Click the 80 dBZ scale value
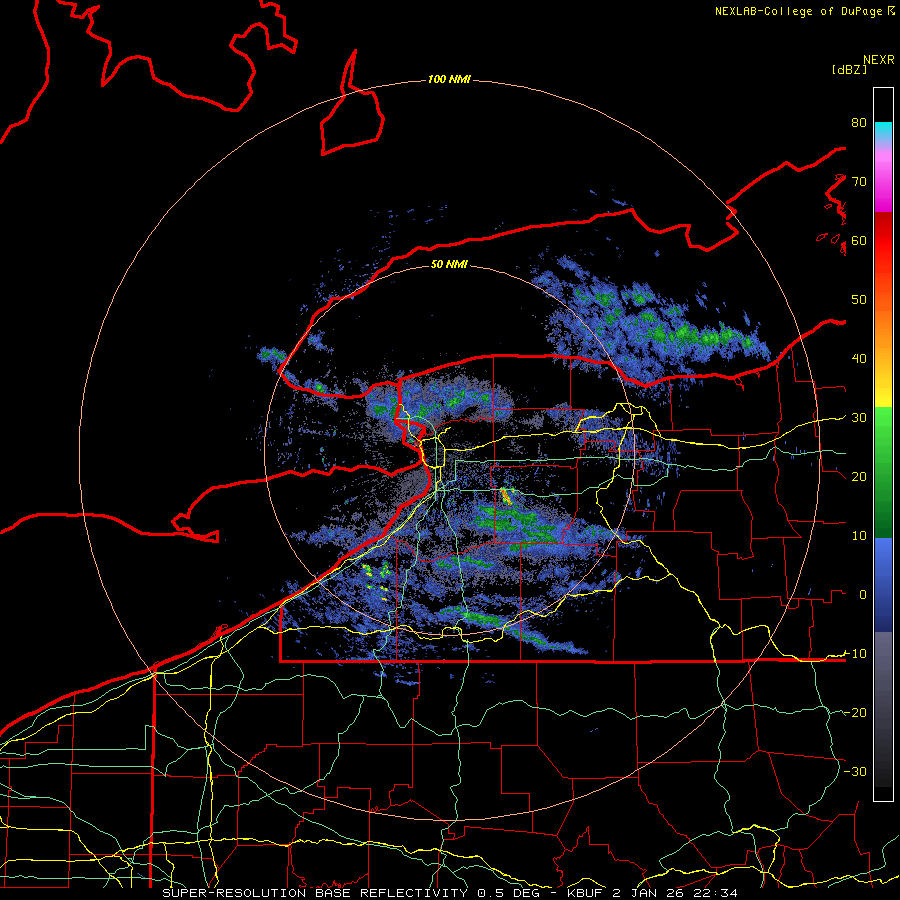Screen dimensions: 900x900 pyautogui.click(x=859, y=122)
